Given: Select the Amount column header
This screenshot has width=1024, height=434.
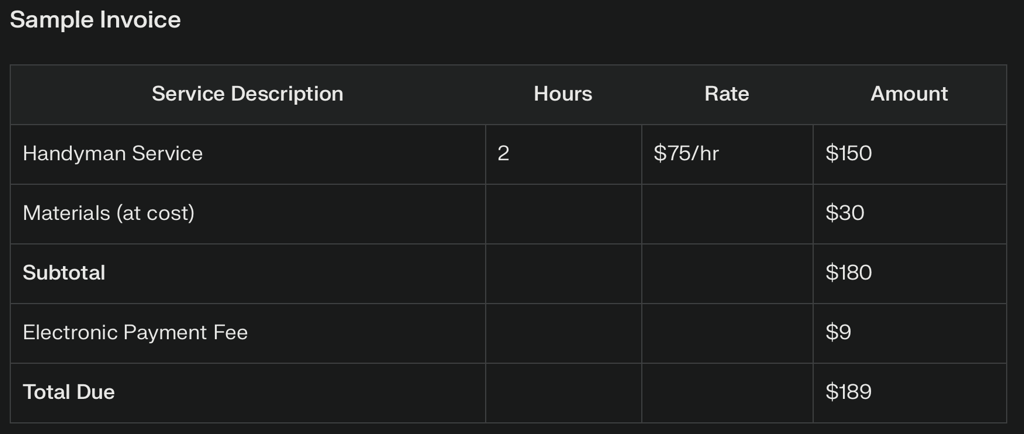Looking at the screenshot, I should 908,94.
